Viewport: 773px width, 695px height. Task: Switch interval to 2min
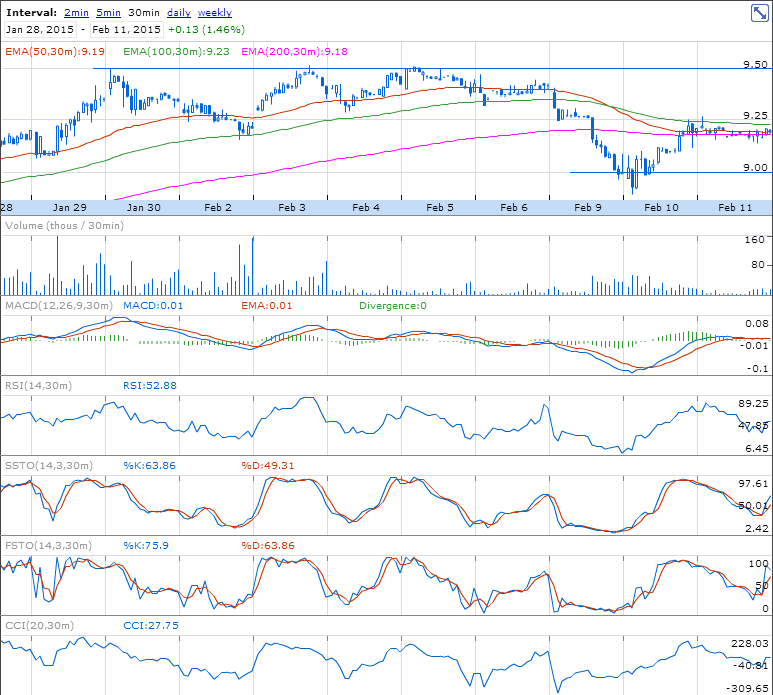pos(76,13)
